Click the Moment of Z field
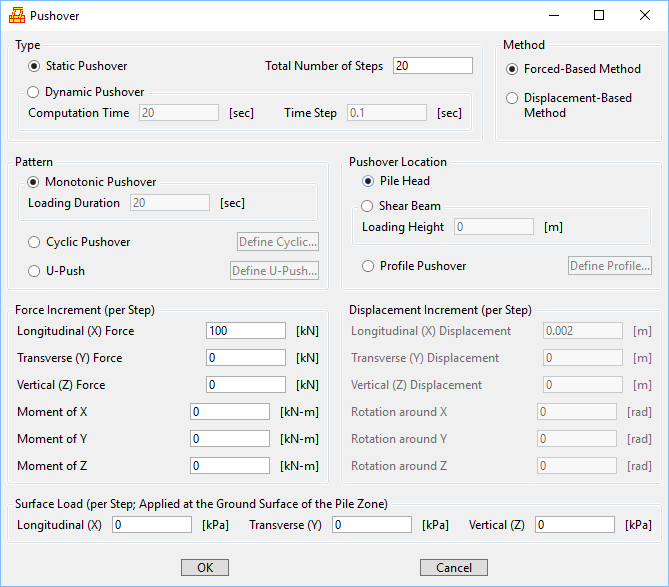The height and width of the screenshot is (587, 669). pos(230,466)
